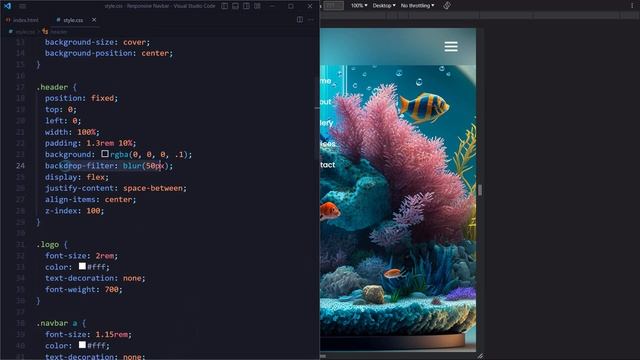640x360 pixels.
Task: Click the rgba color swatch on line 23
Action: [105, 154]
